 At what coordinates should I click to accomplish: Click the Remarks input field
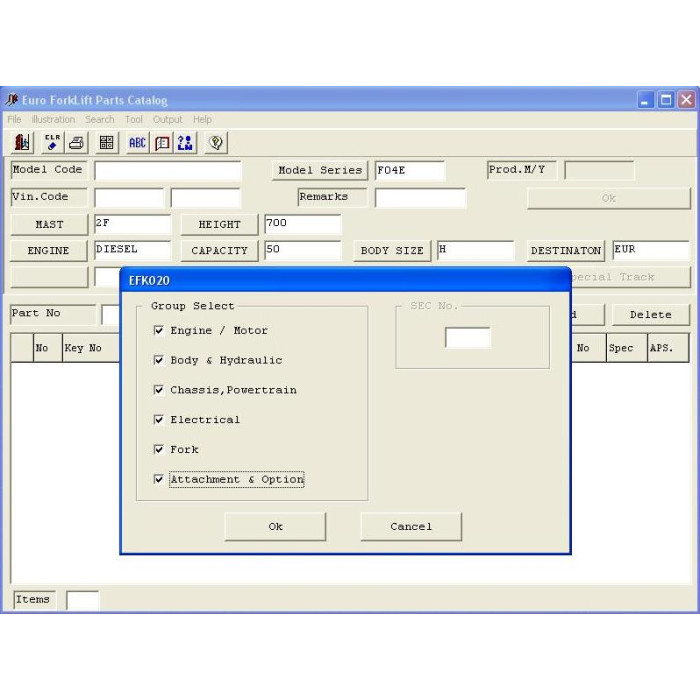[x=420, y=198]
